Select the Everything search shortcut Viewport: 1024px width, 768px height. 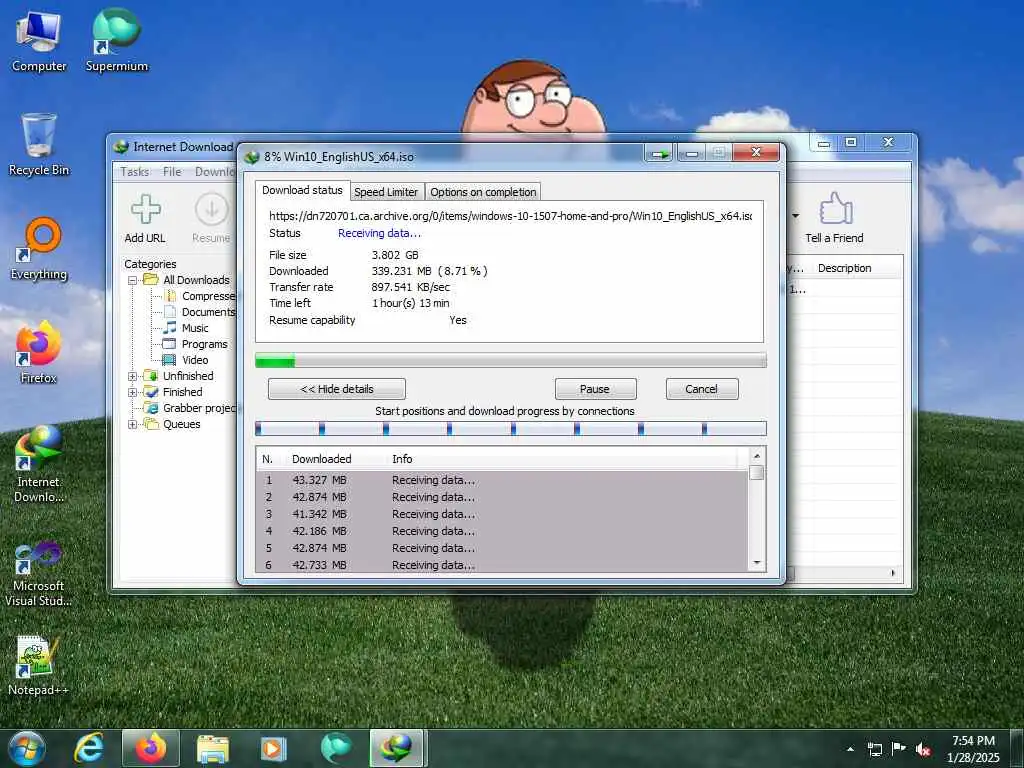(39, 249)
